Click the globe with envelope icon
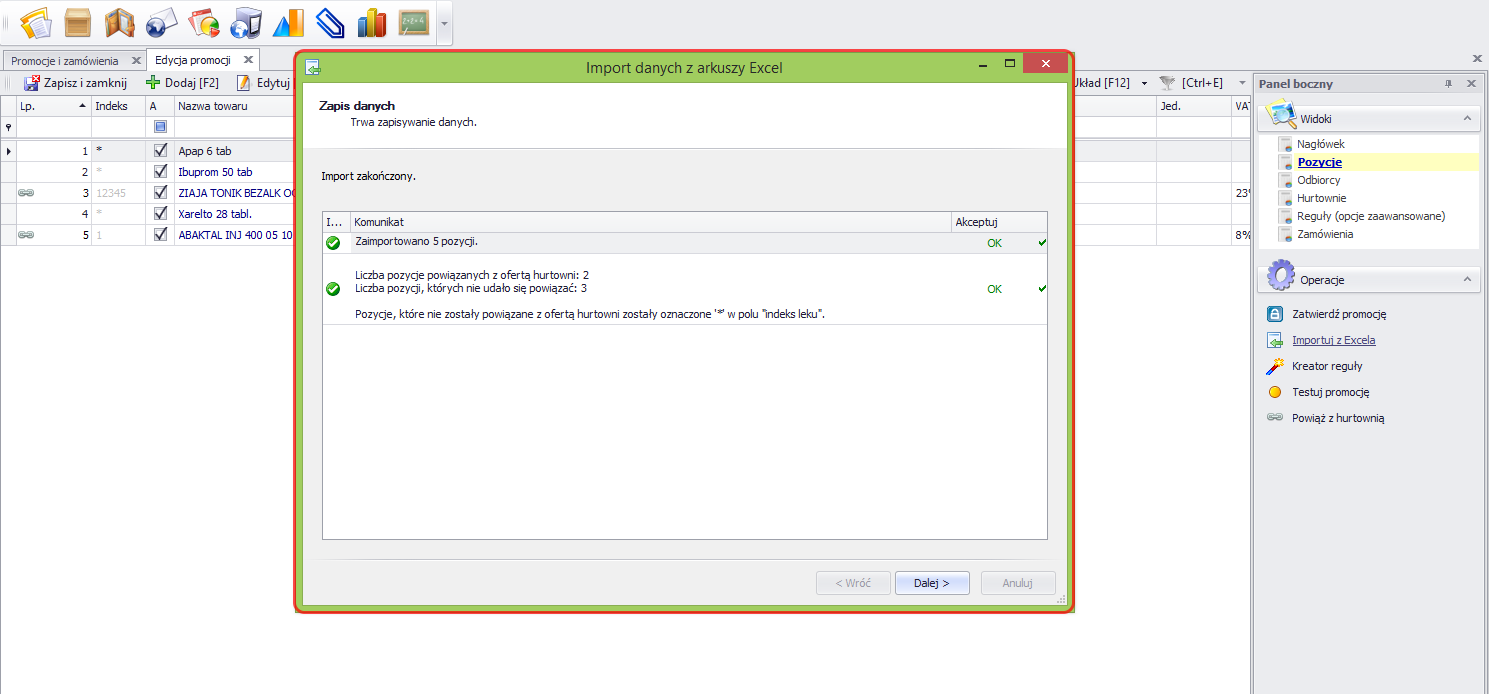This screenshot has width=1489, height=694. point(161,22)
